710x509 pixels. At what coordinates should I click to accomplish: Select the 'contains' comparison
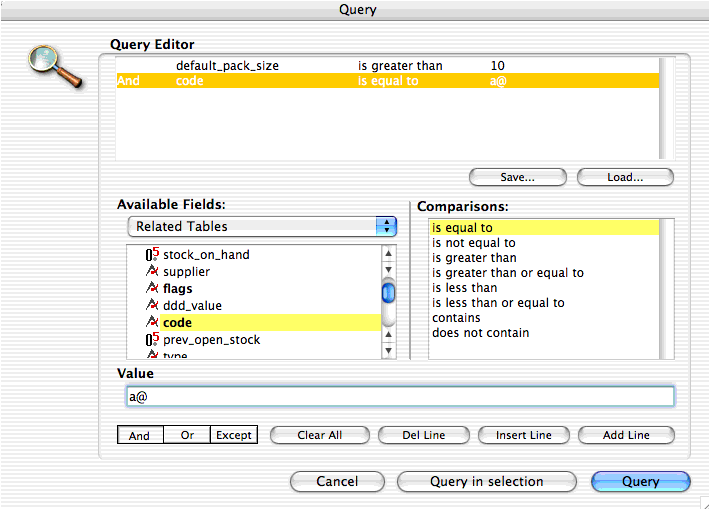pyautogui.click(x=456, y=318)
